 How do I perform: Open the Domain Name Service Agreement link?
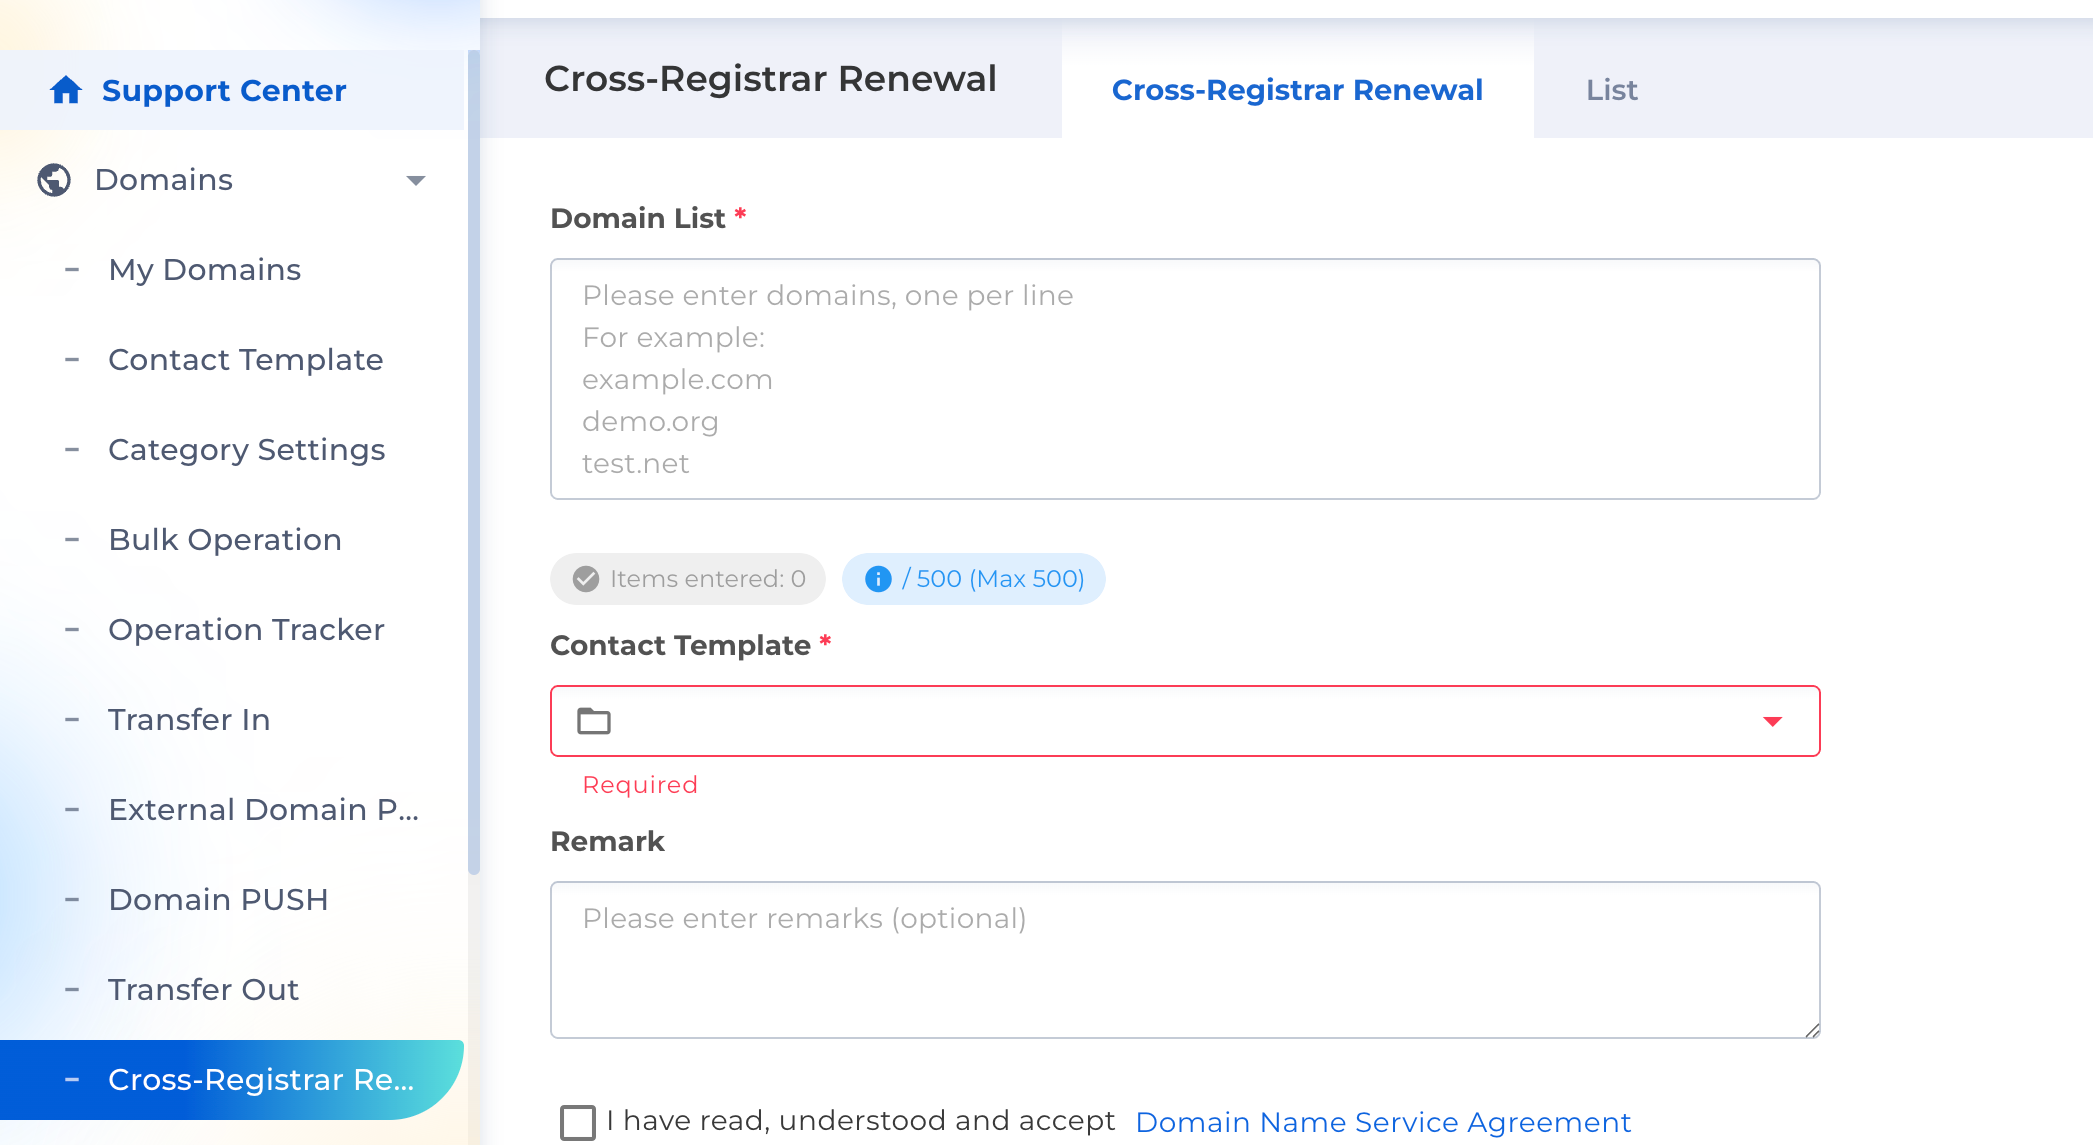coord(1383,1122)
